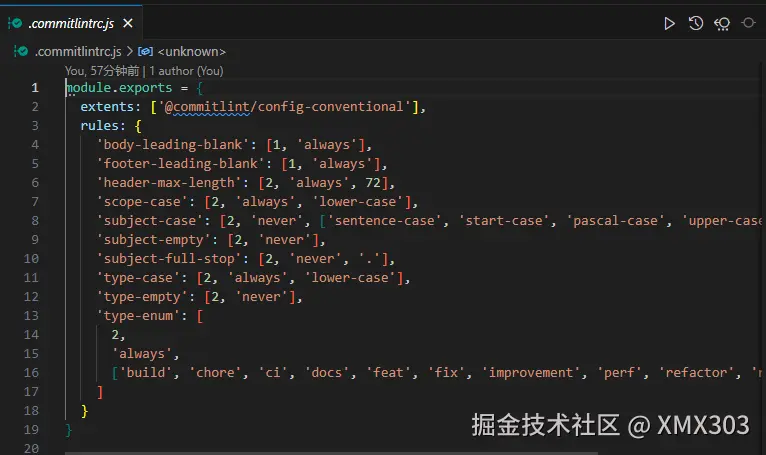Screen dimensions: 766x455
Task: Open the .commitlintrc.js breadcrumb item
Action: (x=78, y=51)
